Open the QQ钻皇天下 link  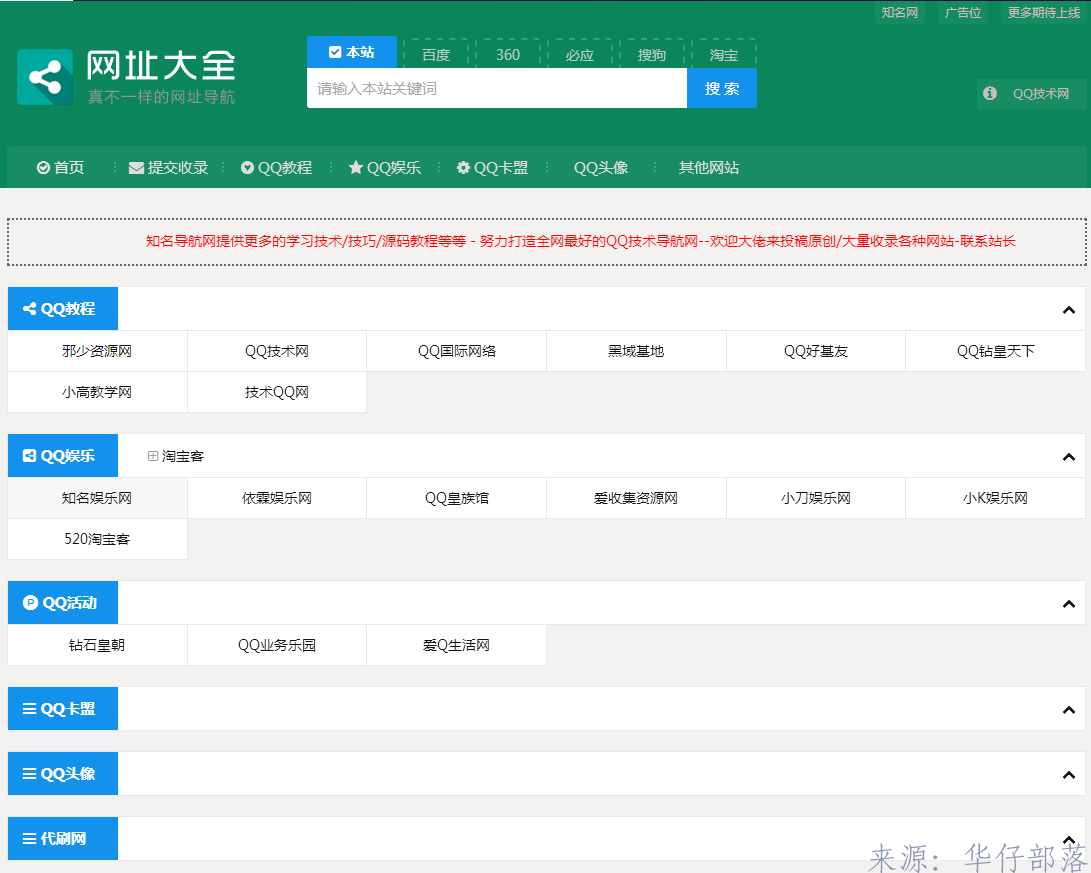[x=996, y=351]
